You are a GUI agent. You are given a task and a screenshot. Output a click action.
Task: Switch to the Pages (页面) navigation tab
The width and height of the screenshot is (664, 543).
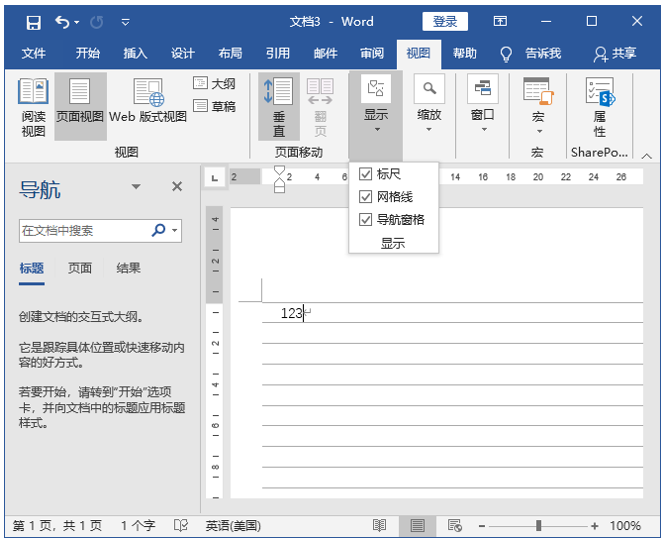(80, 268)
